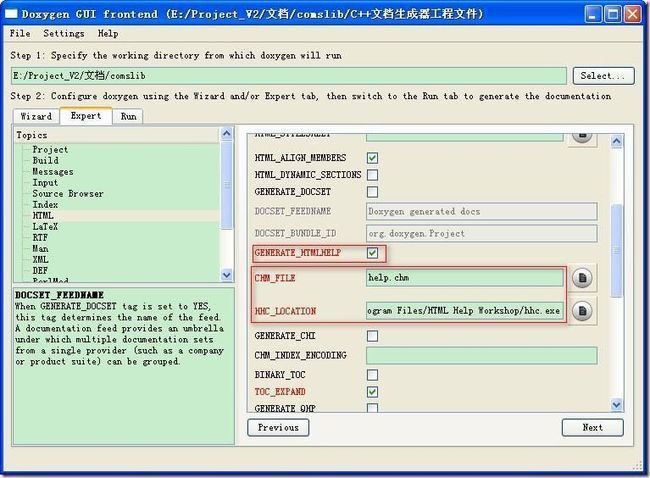Select the Expert tab
The height and width of the screenshot is (478, 650).
(x=86, y=116)
